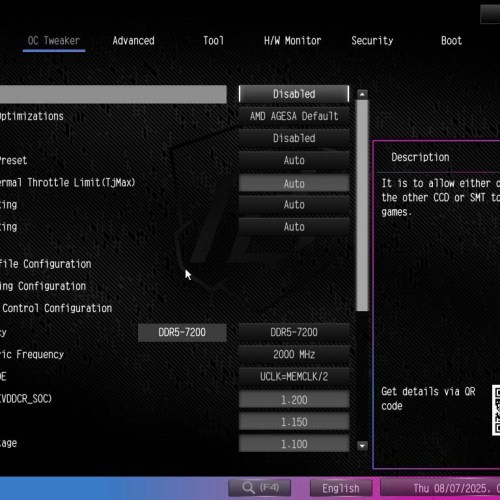Open the DDR5-7200 frequency dropdown
Image resolution: width=500 pixels, height=500 pixels.
tap(294, 332)
